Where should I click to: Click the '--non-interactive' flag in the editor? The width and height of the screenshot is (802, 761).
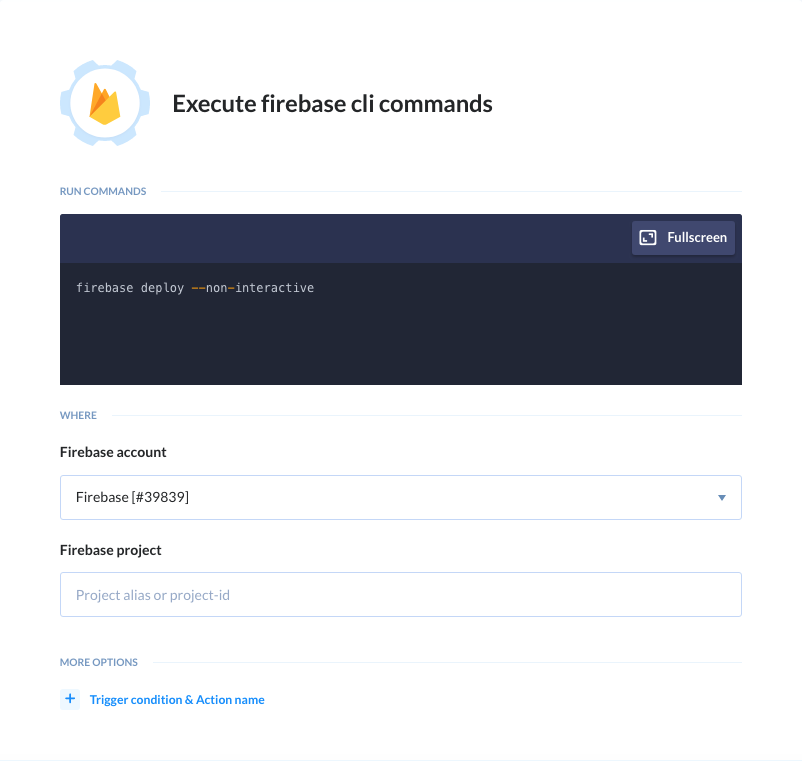tap(253, 288)
